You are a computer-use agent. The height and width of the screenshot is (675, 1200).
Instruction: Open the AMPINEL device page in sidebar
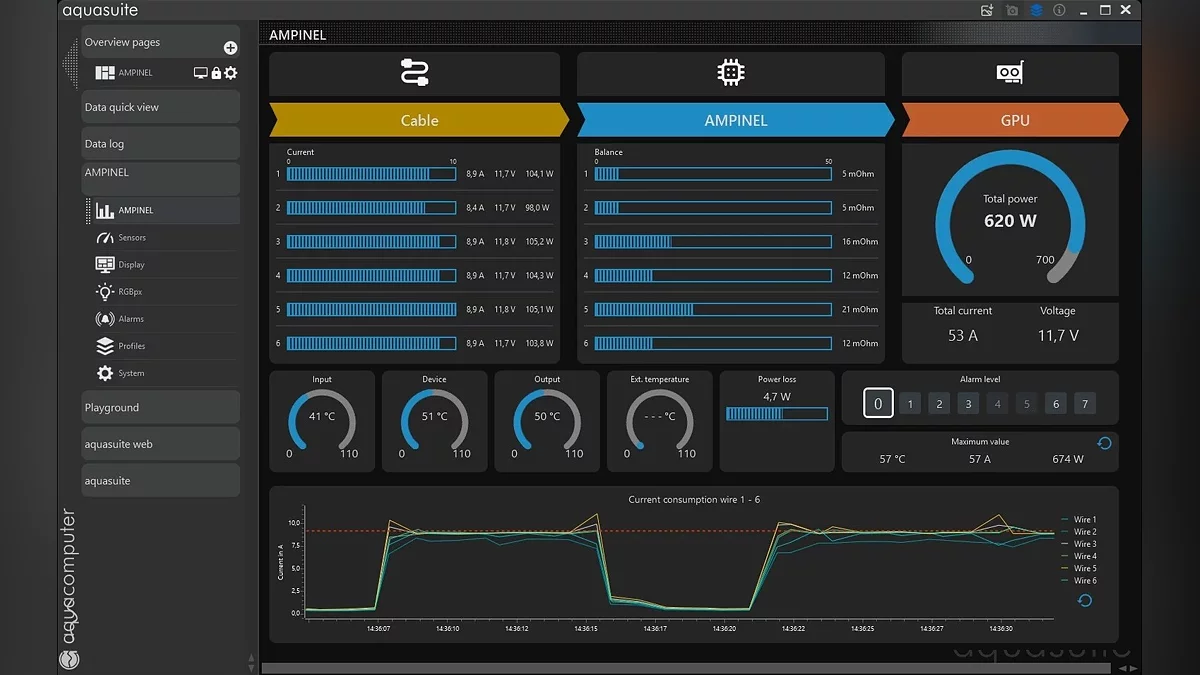(164, 210)
